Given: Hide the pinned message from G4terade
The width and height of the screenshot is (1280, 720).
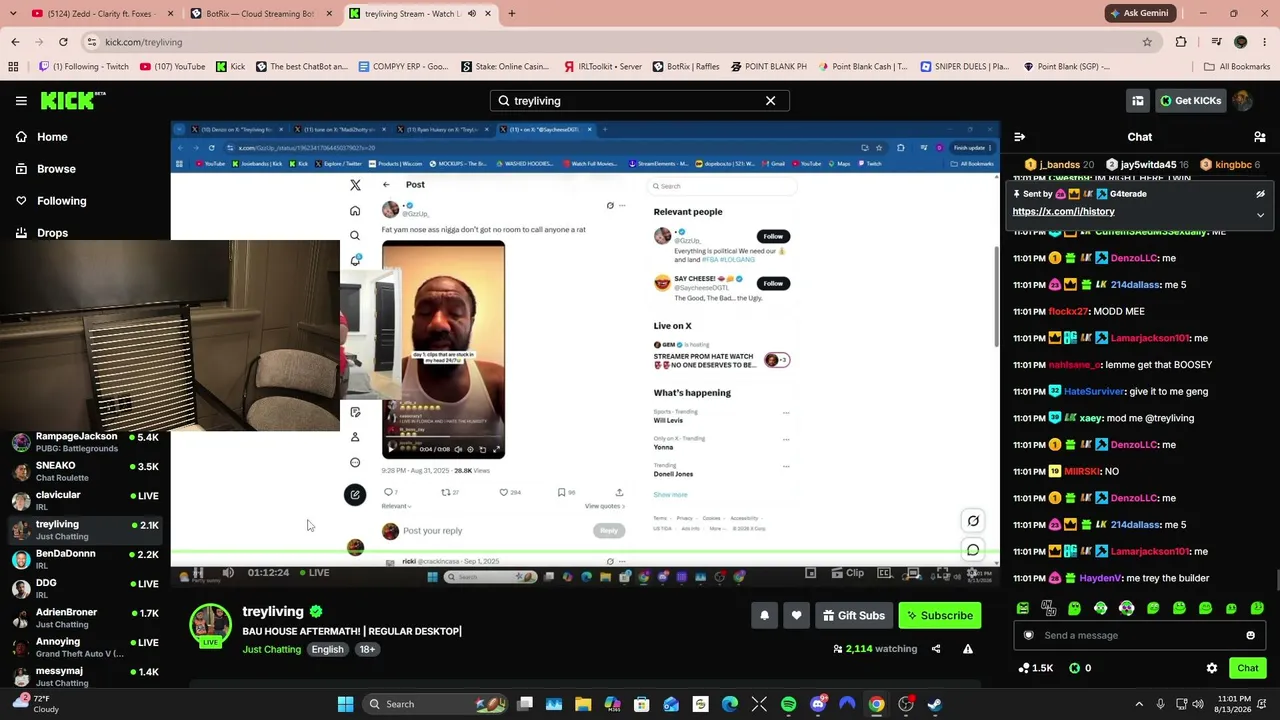Looking at the screenshot, I should 1260,194.
